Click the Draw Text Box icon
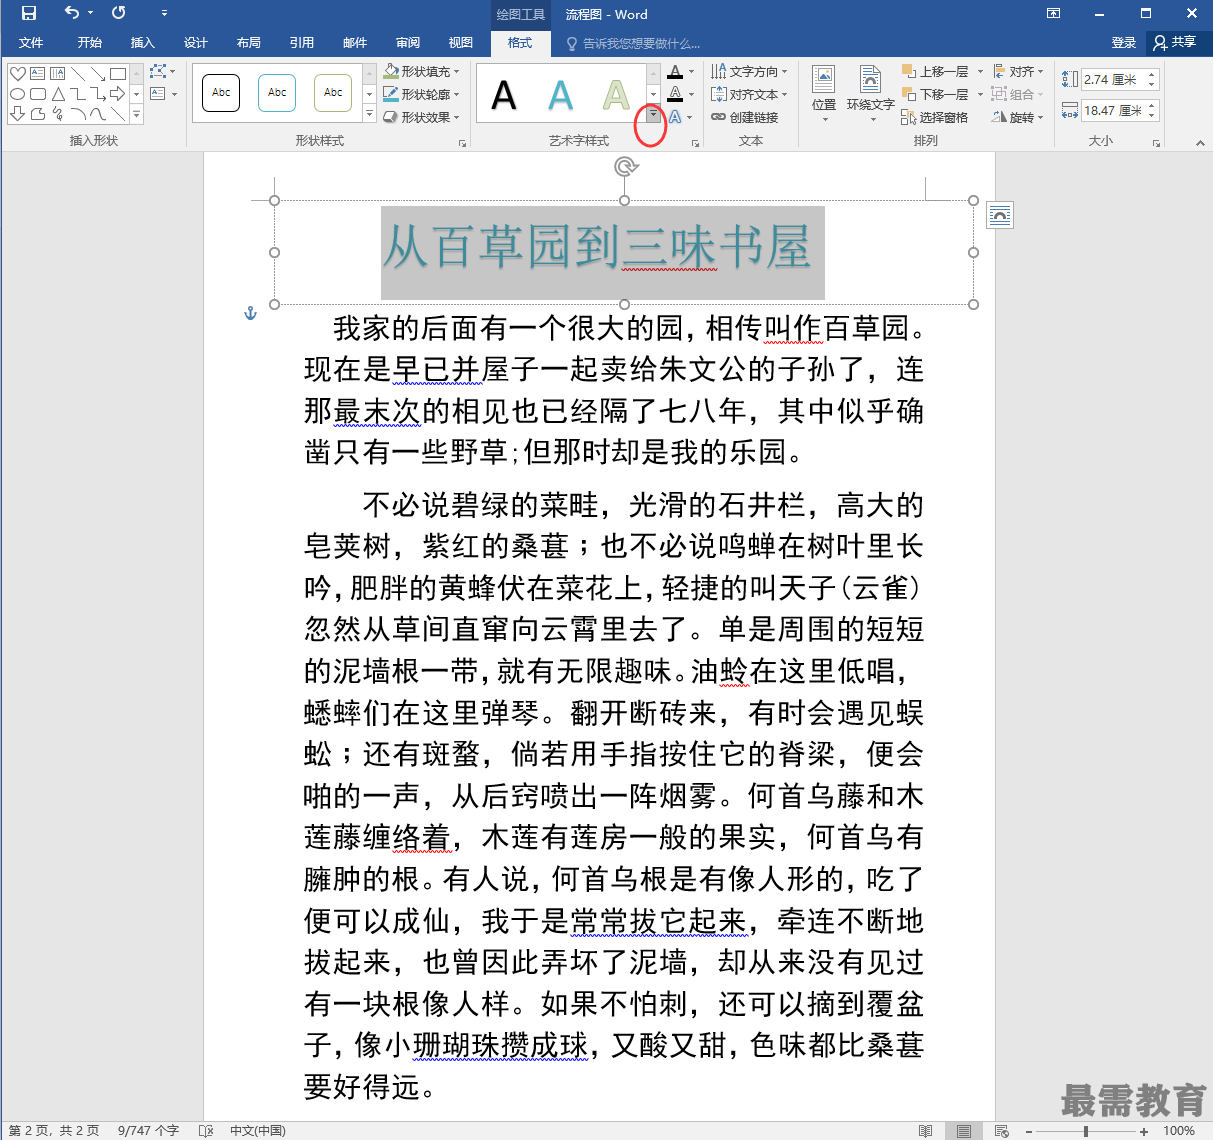Image resolution: width=1213 pixels, height=1140 pixels. (x=158, y=94)
